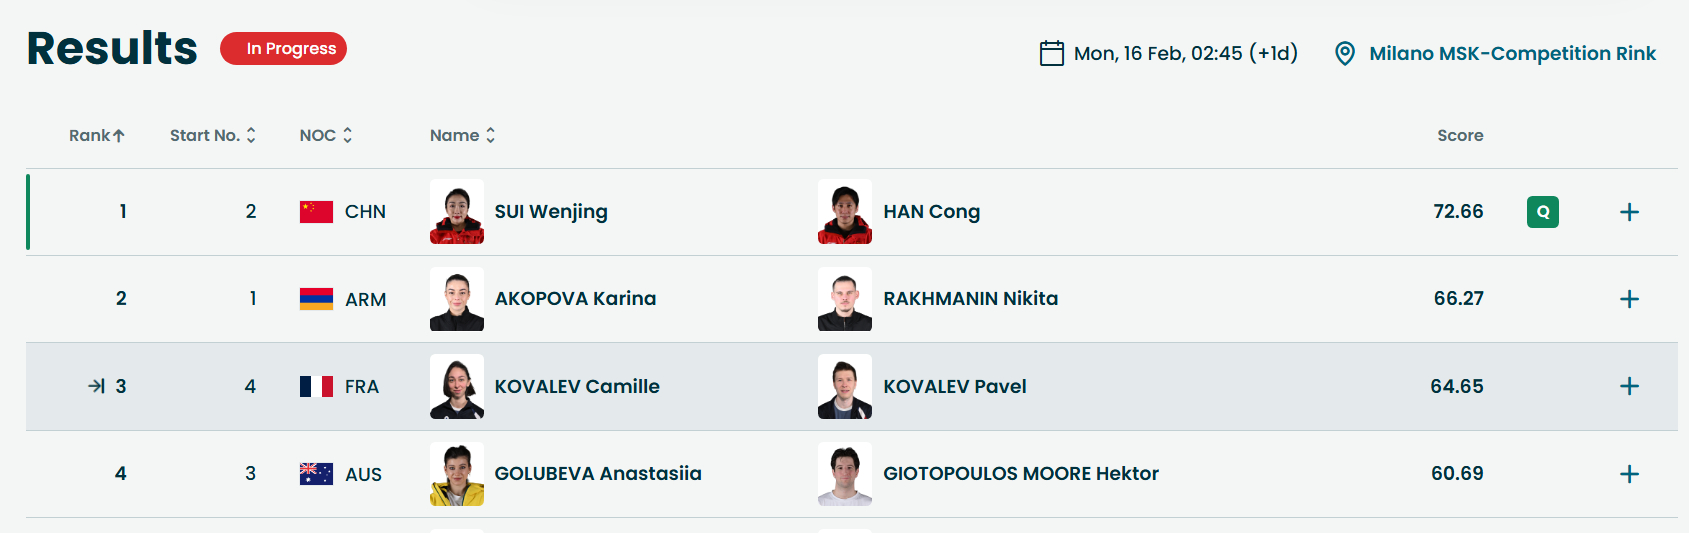Expand the AUS pair score details

1629,474
